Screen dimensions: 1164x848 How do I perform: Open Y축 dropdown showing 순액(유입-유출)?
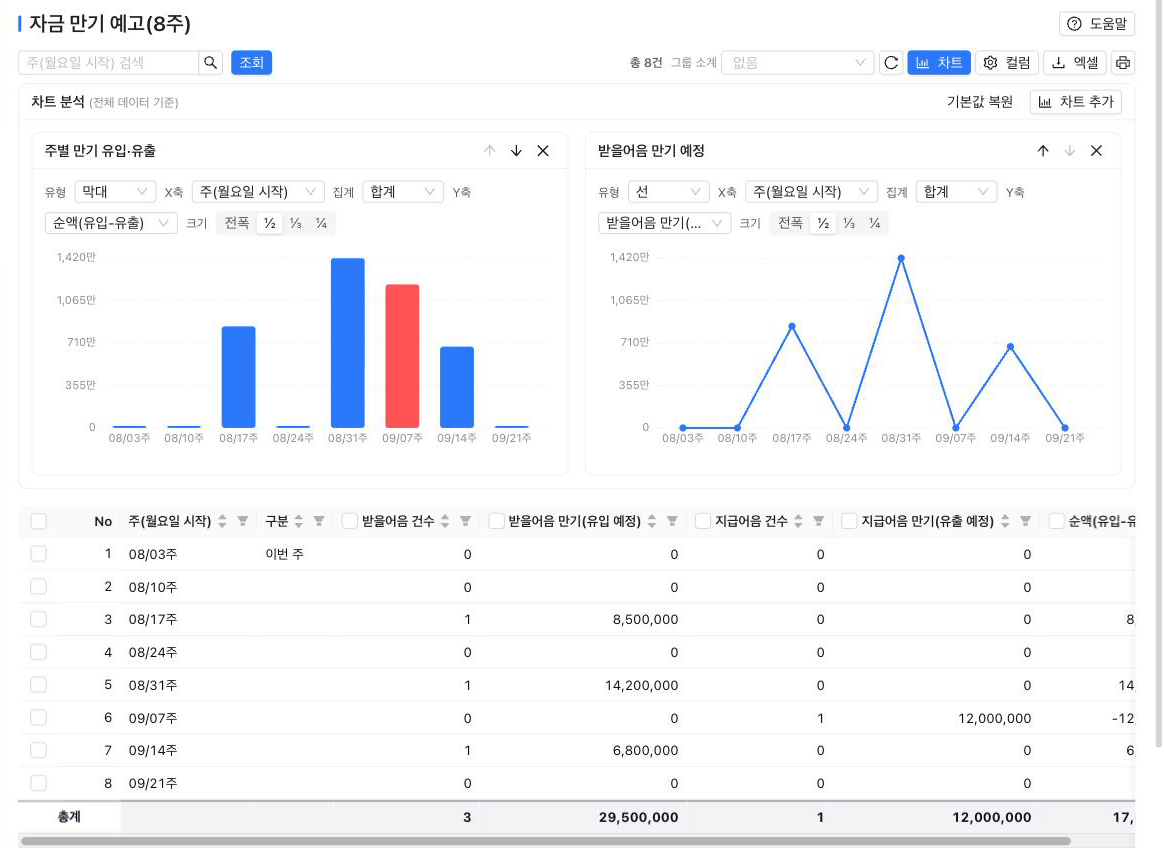click(x=111, y=223)
